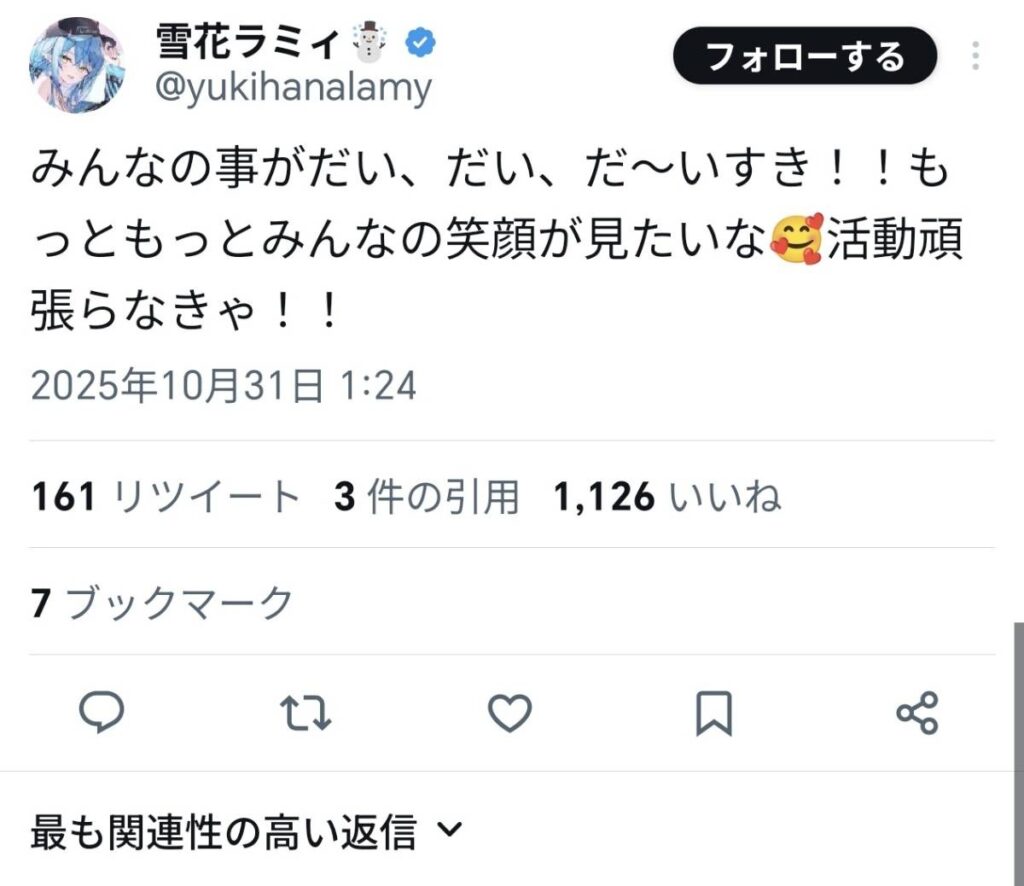Show the 1,126 いいね likes list
The width and height of the screenshot is (1024, 886).
[667, 496]
